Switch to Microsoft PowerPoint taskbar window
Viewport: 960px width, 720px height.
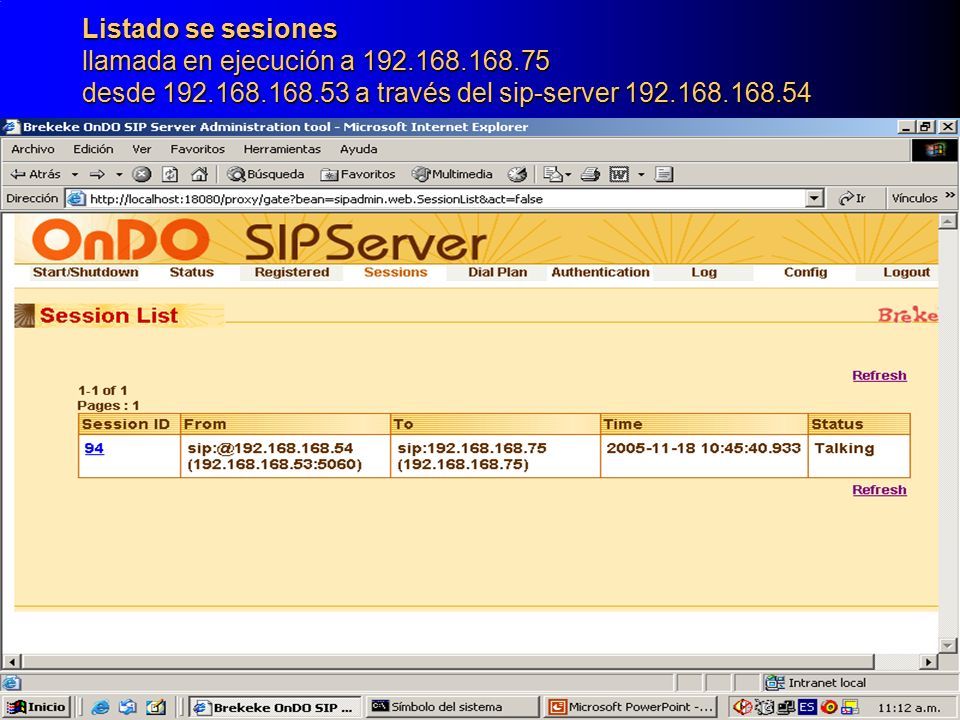click(631, 707)
